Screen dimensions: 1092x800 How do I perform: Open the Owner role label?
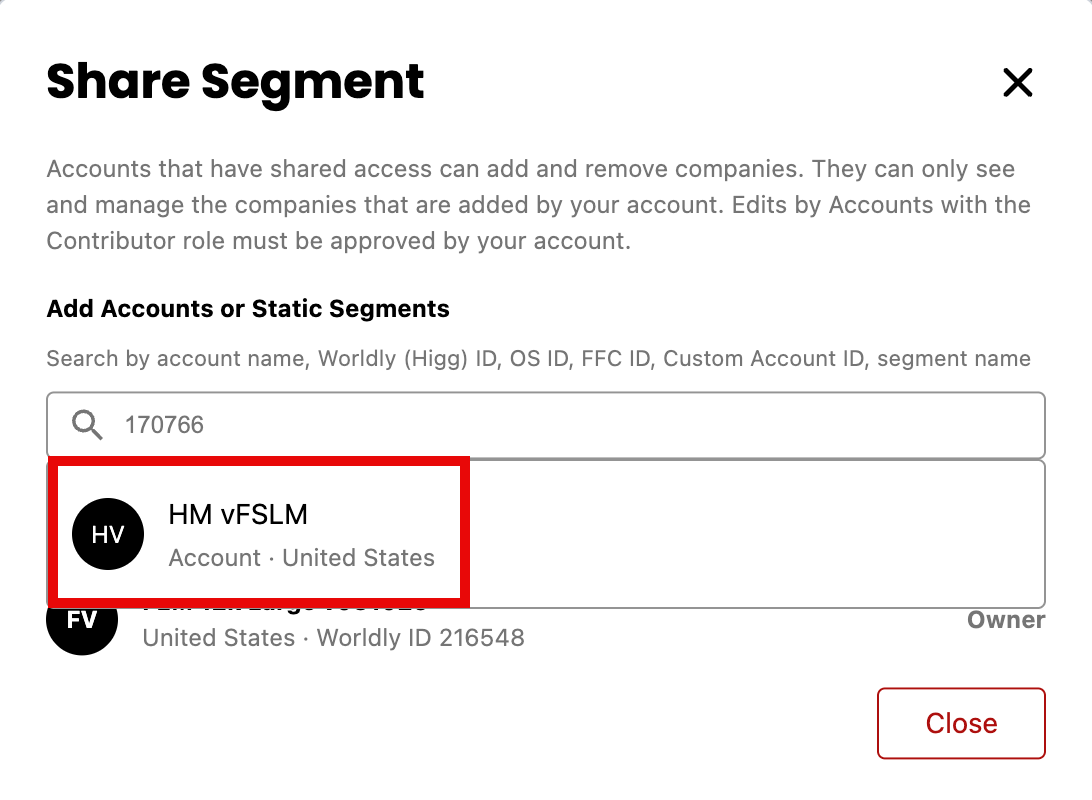[1006, 620]
